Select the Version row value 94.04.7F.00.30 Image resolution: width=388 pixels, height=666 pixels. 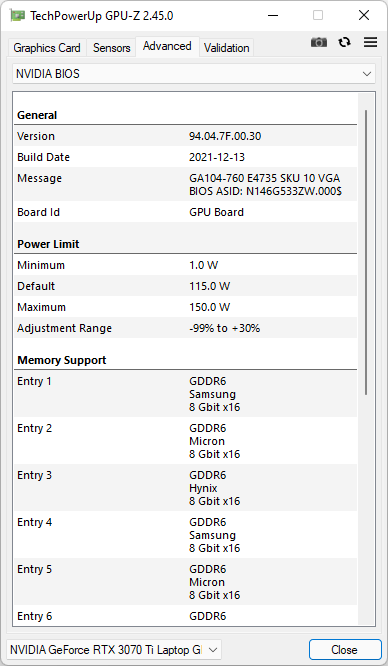coord(225,136)
